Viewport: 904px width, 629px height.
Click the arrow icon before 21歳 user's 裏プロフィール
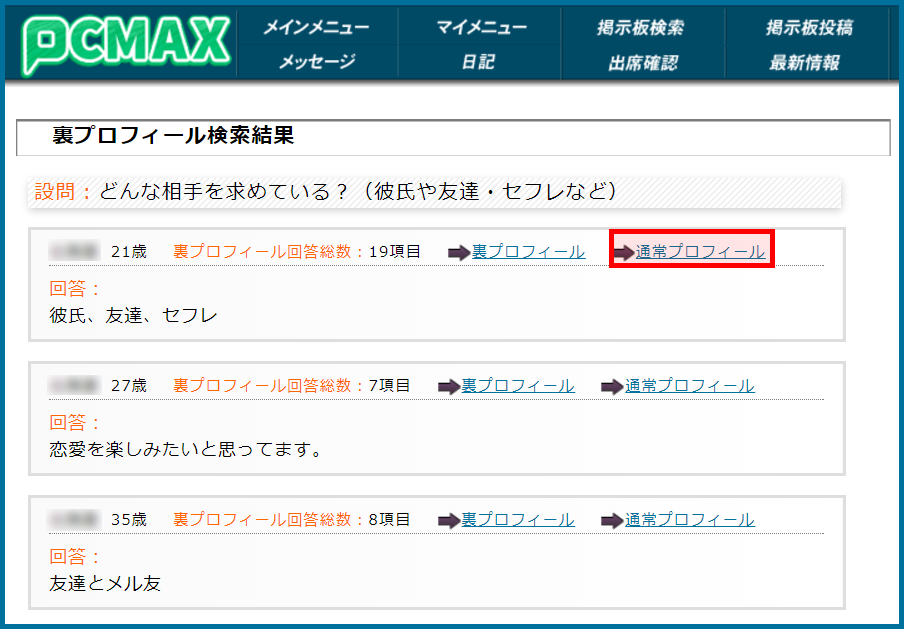(459, 253)
